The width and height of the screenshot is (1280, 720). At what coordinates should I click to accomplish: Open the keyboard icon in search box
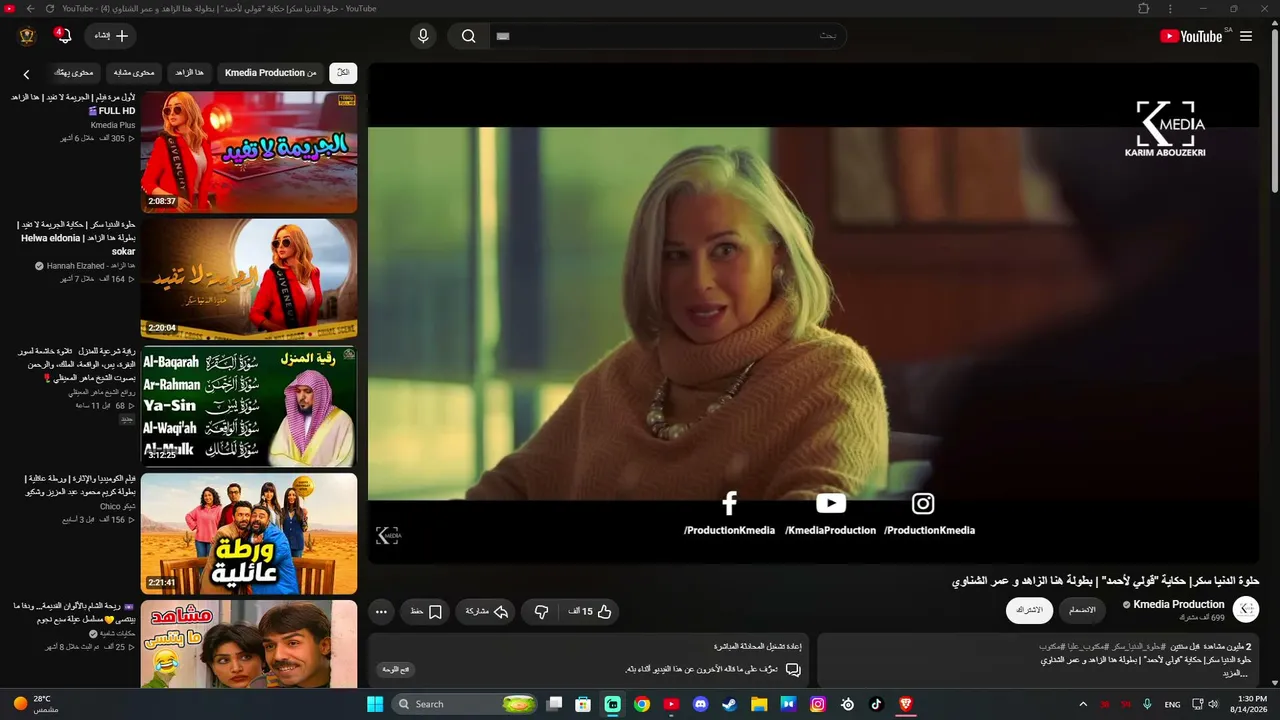pyautogui.click(x=503, y=36)
